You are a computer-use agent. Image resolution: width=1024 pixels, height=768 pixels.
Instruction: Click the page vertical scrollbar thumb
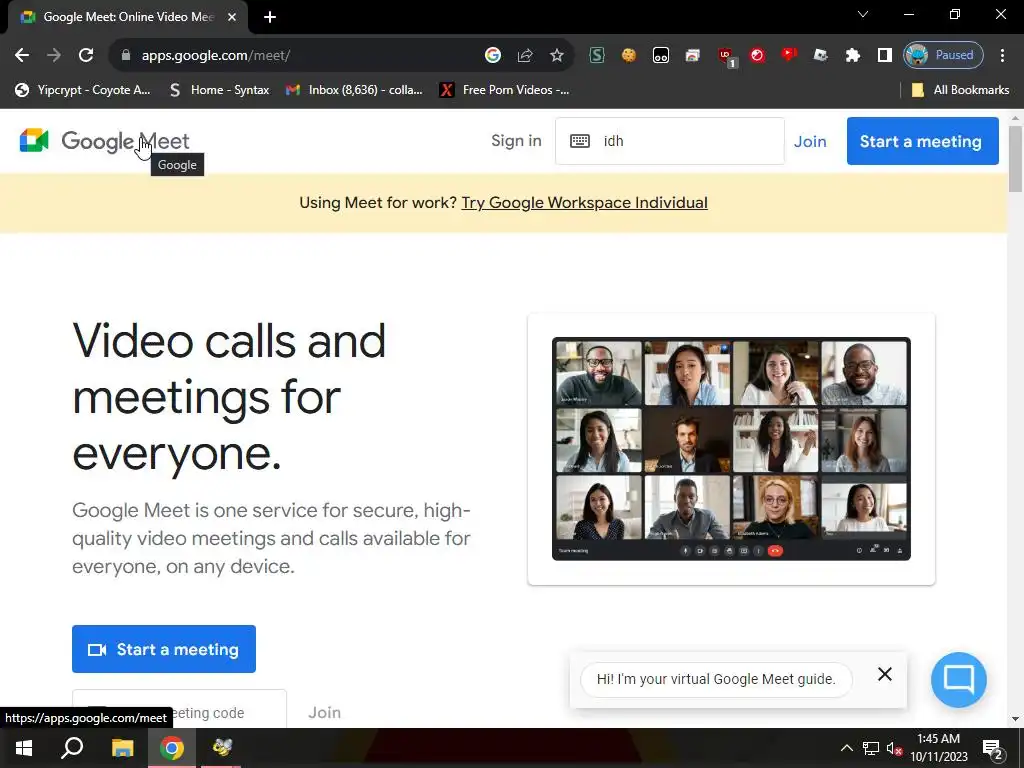click(x=1015, y=159)
